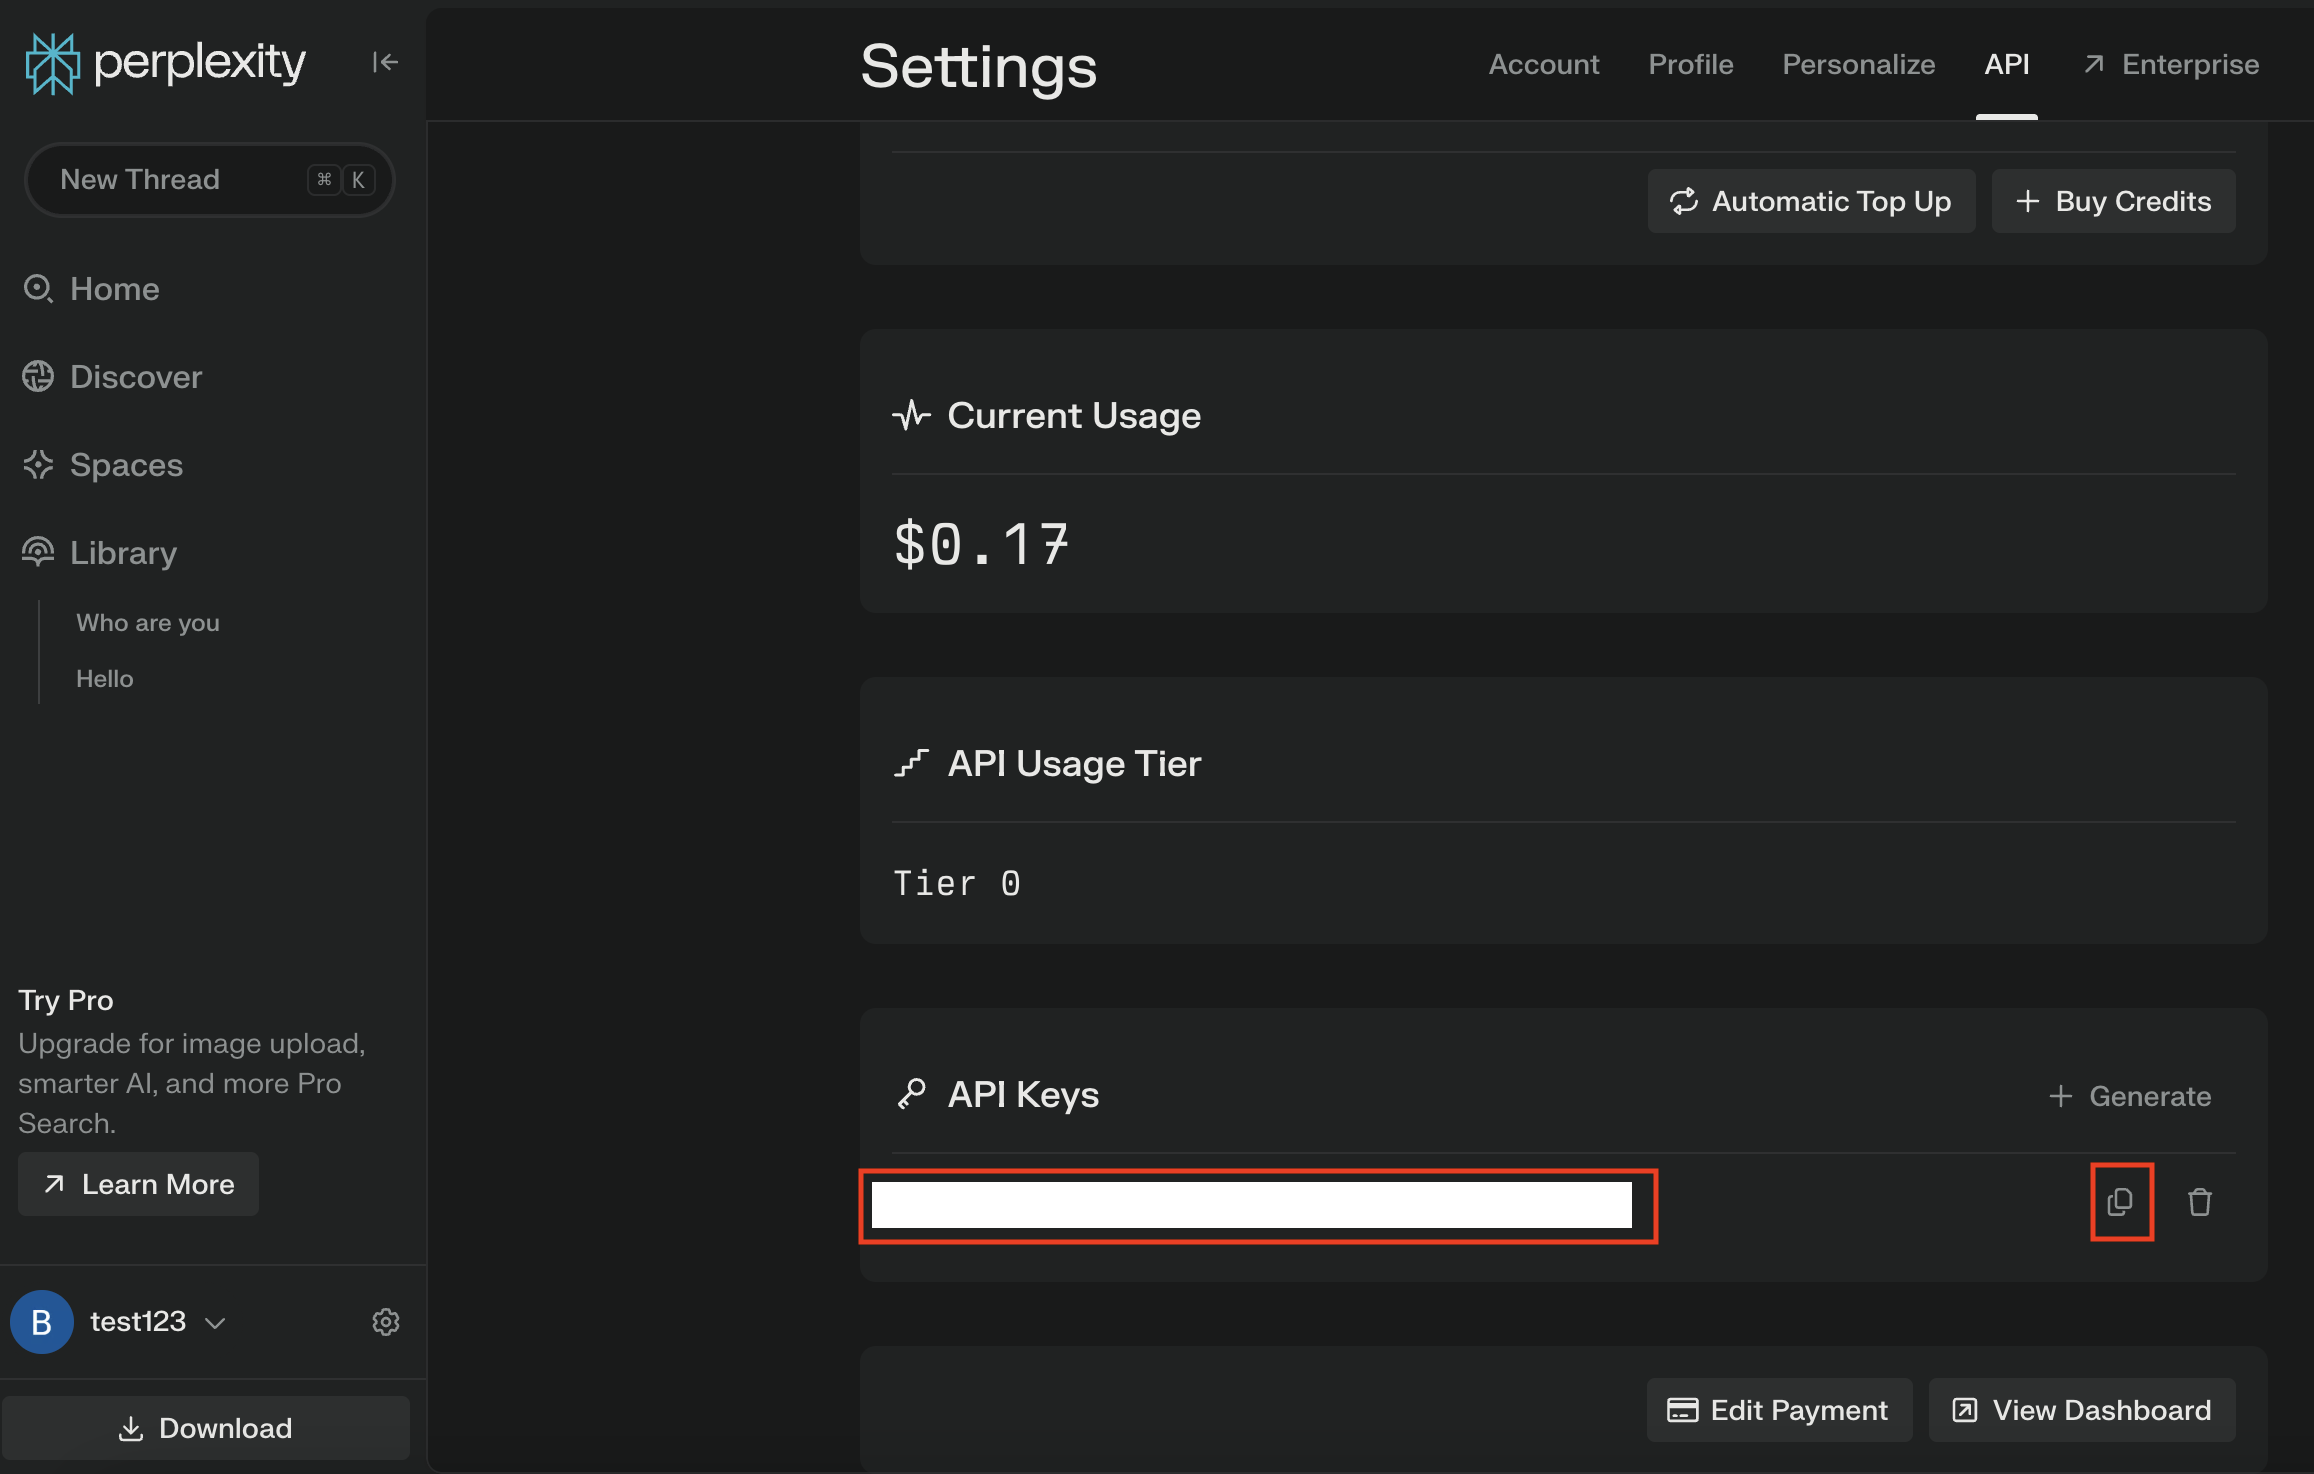Switch to the Account tab

tap(1544, 64)
